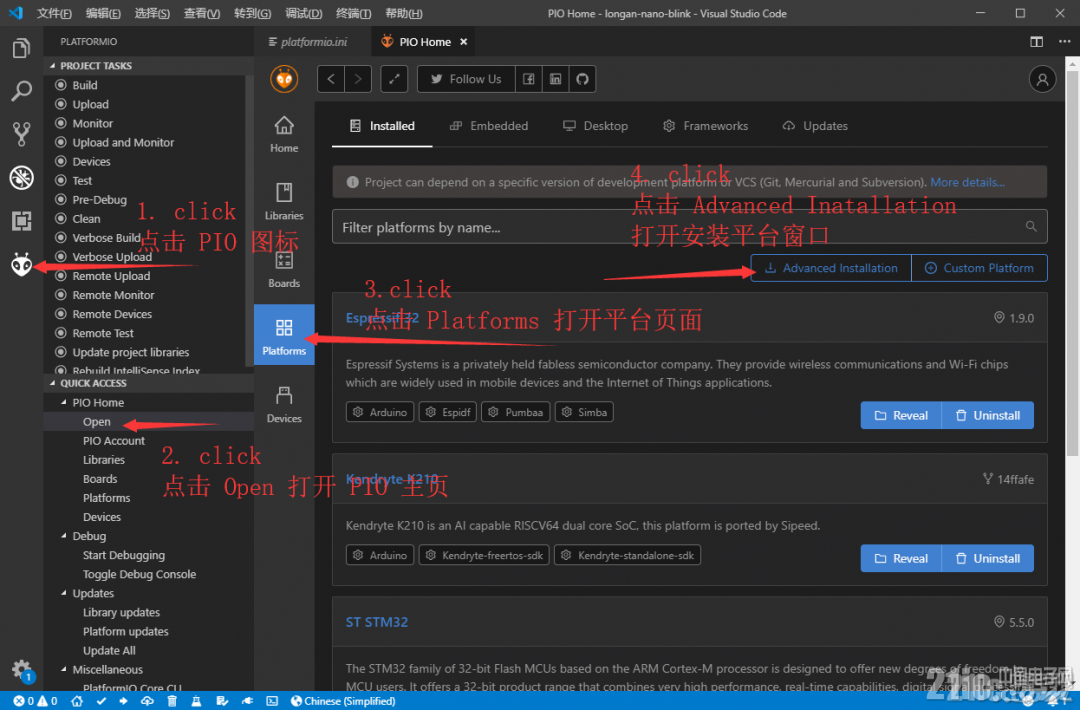This screenshot has height=710, width=1080.
Task: Click the PlatformIO Home icon in status bar
Action: tap(76, 701)
